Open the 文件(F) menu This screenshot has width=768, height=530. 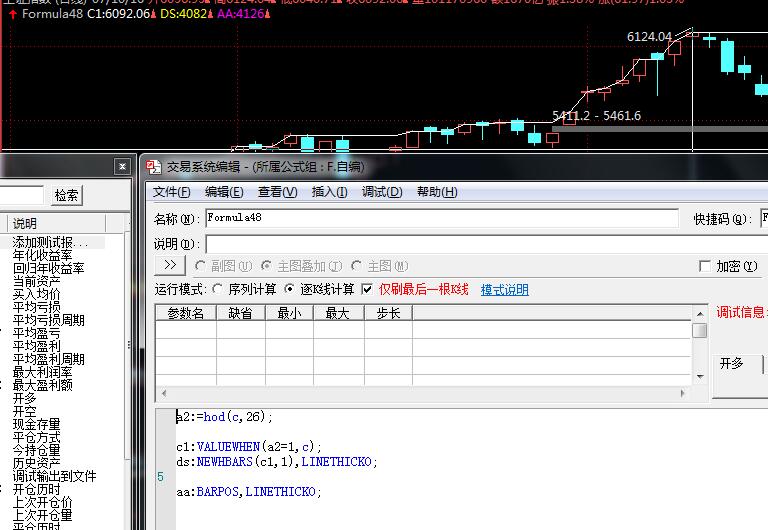[x=171, y=192]
